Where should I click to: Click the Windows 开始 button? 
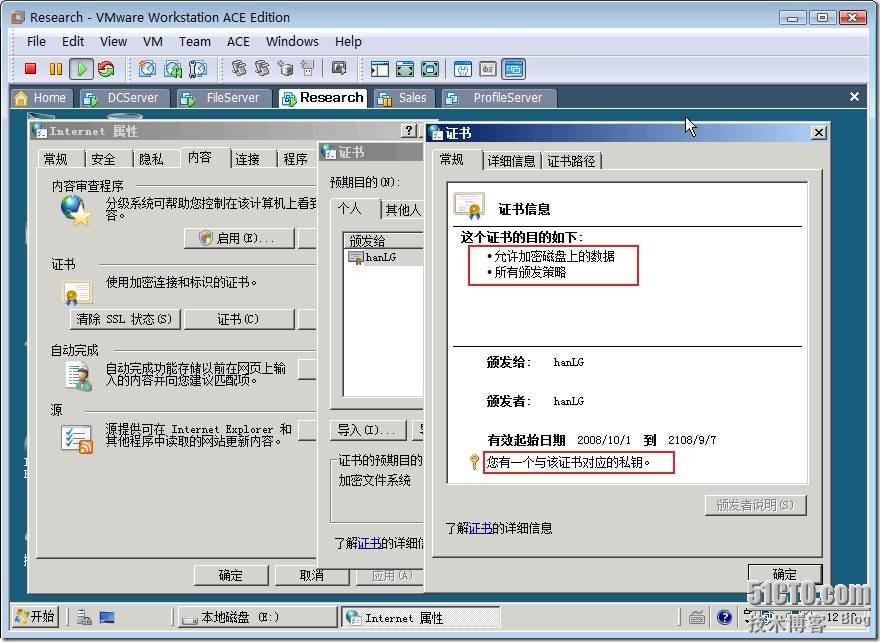click(x=35, y=617)
